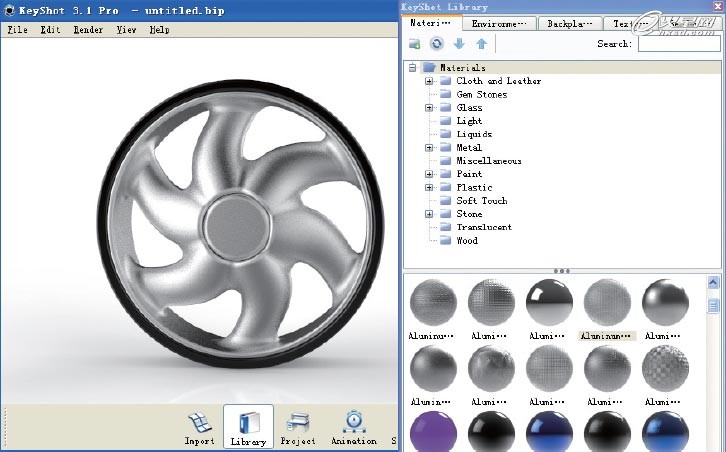Select the Stone folder

(469, 214)
